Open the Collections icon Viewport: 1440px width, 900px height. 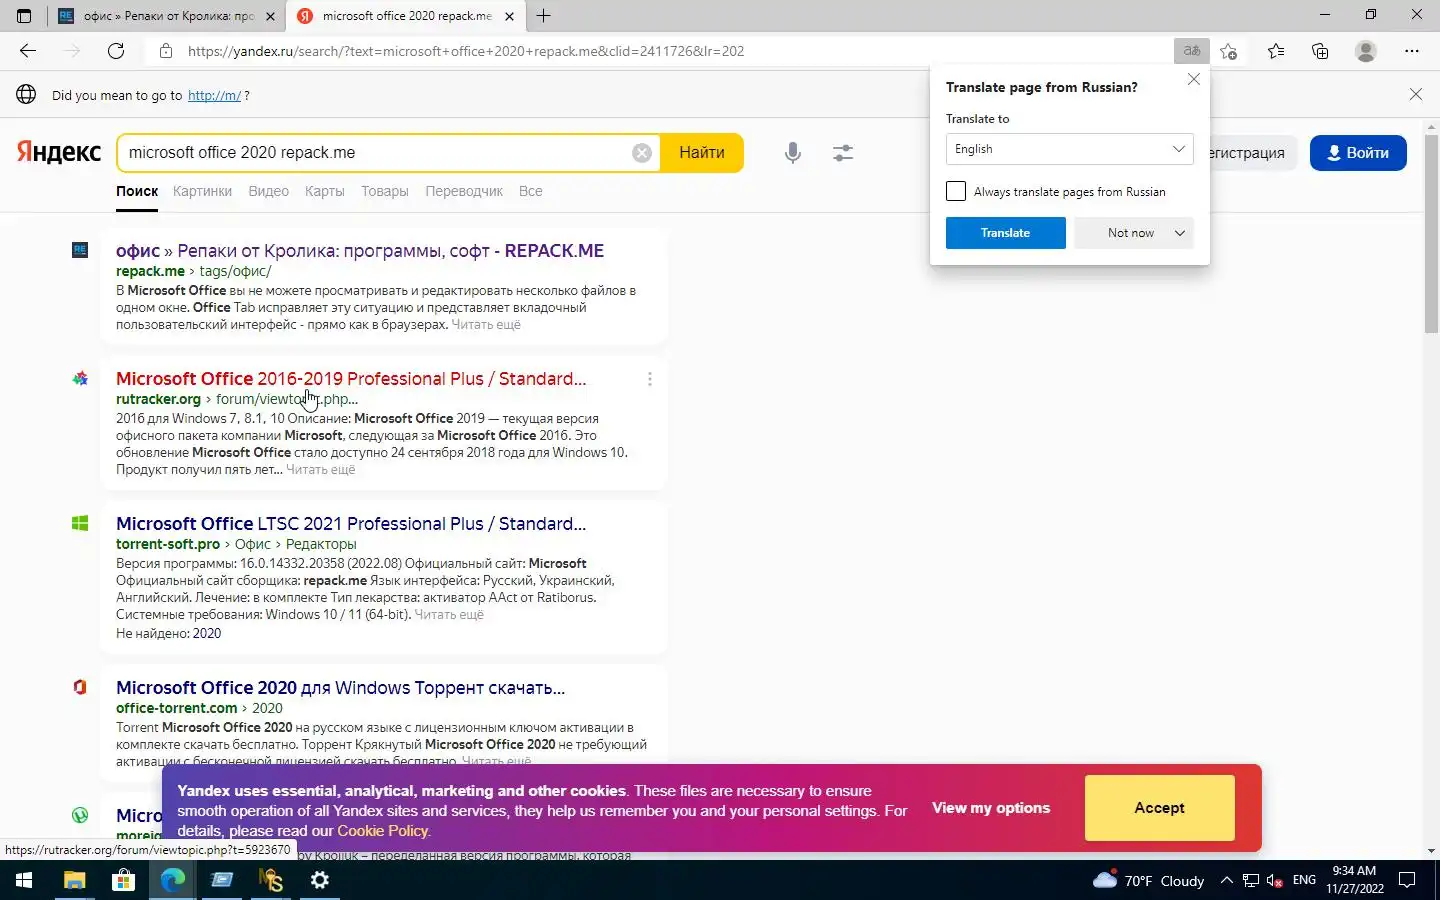click(1320, 51)
